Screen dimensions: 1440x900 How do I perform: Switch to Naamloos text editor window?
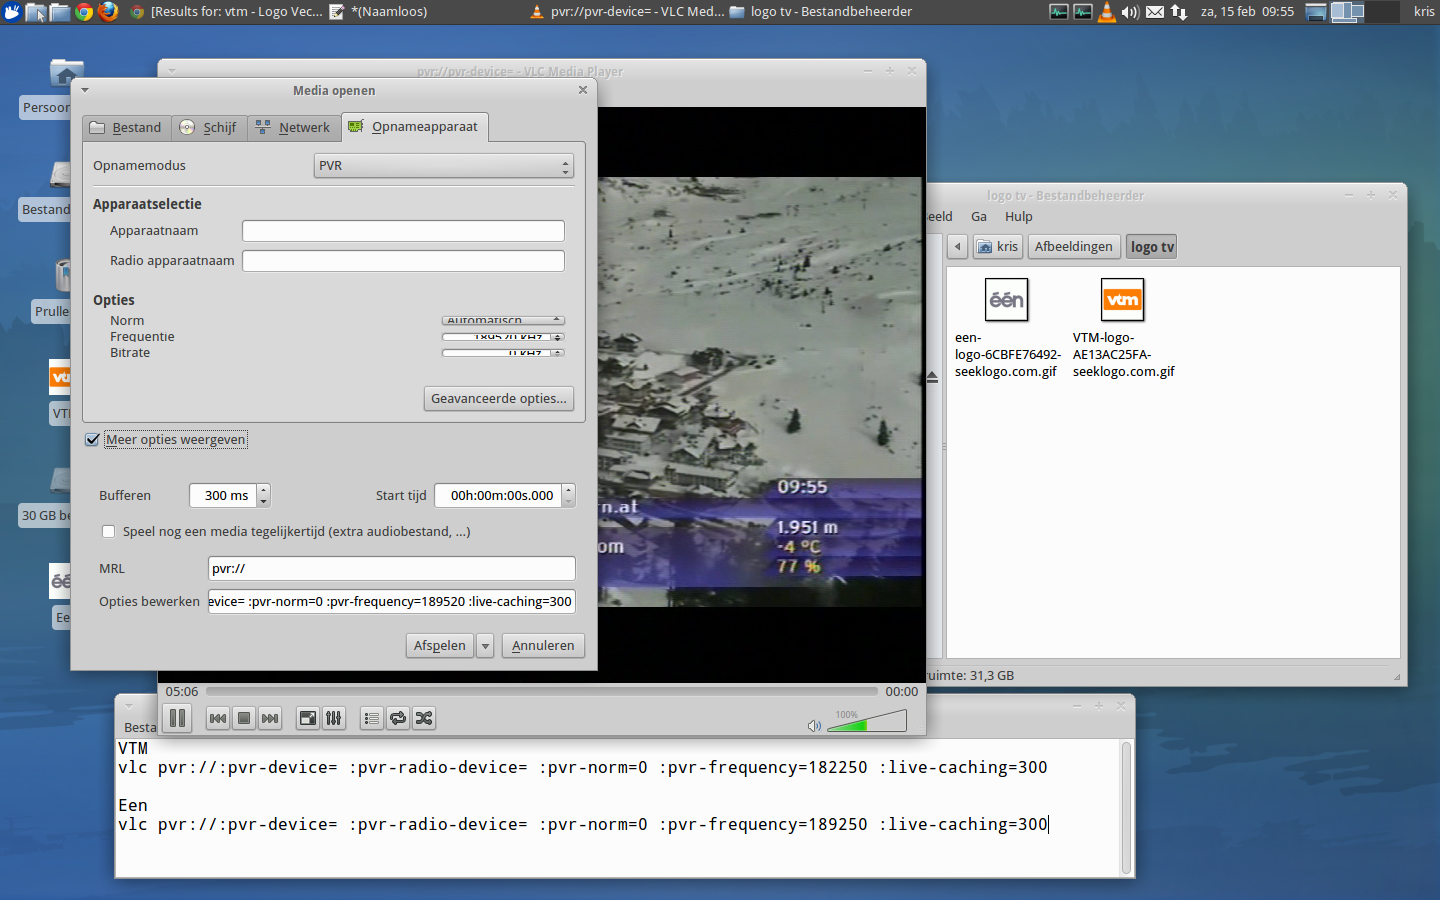378,12
